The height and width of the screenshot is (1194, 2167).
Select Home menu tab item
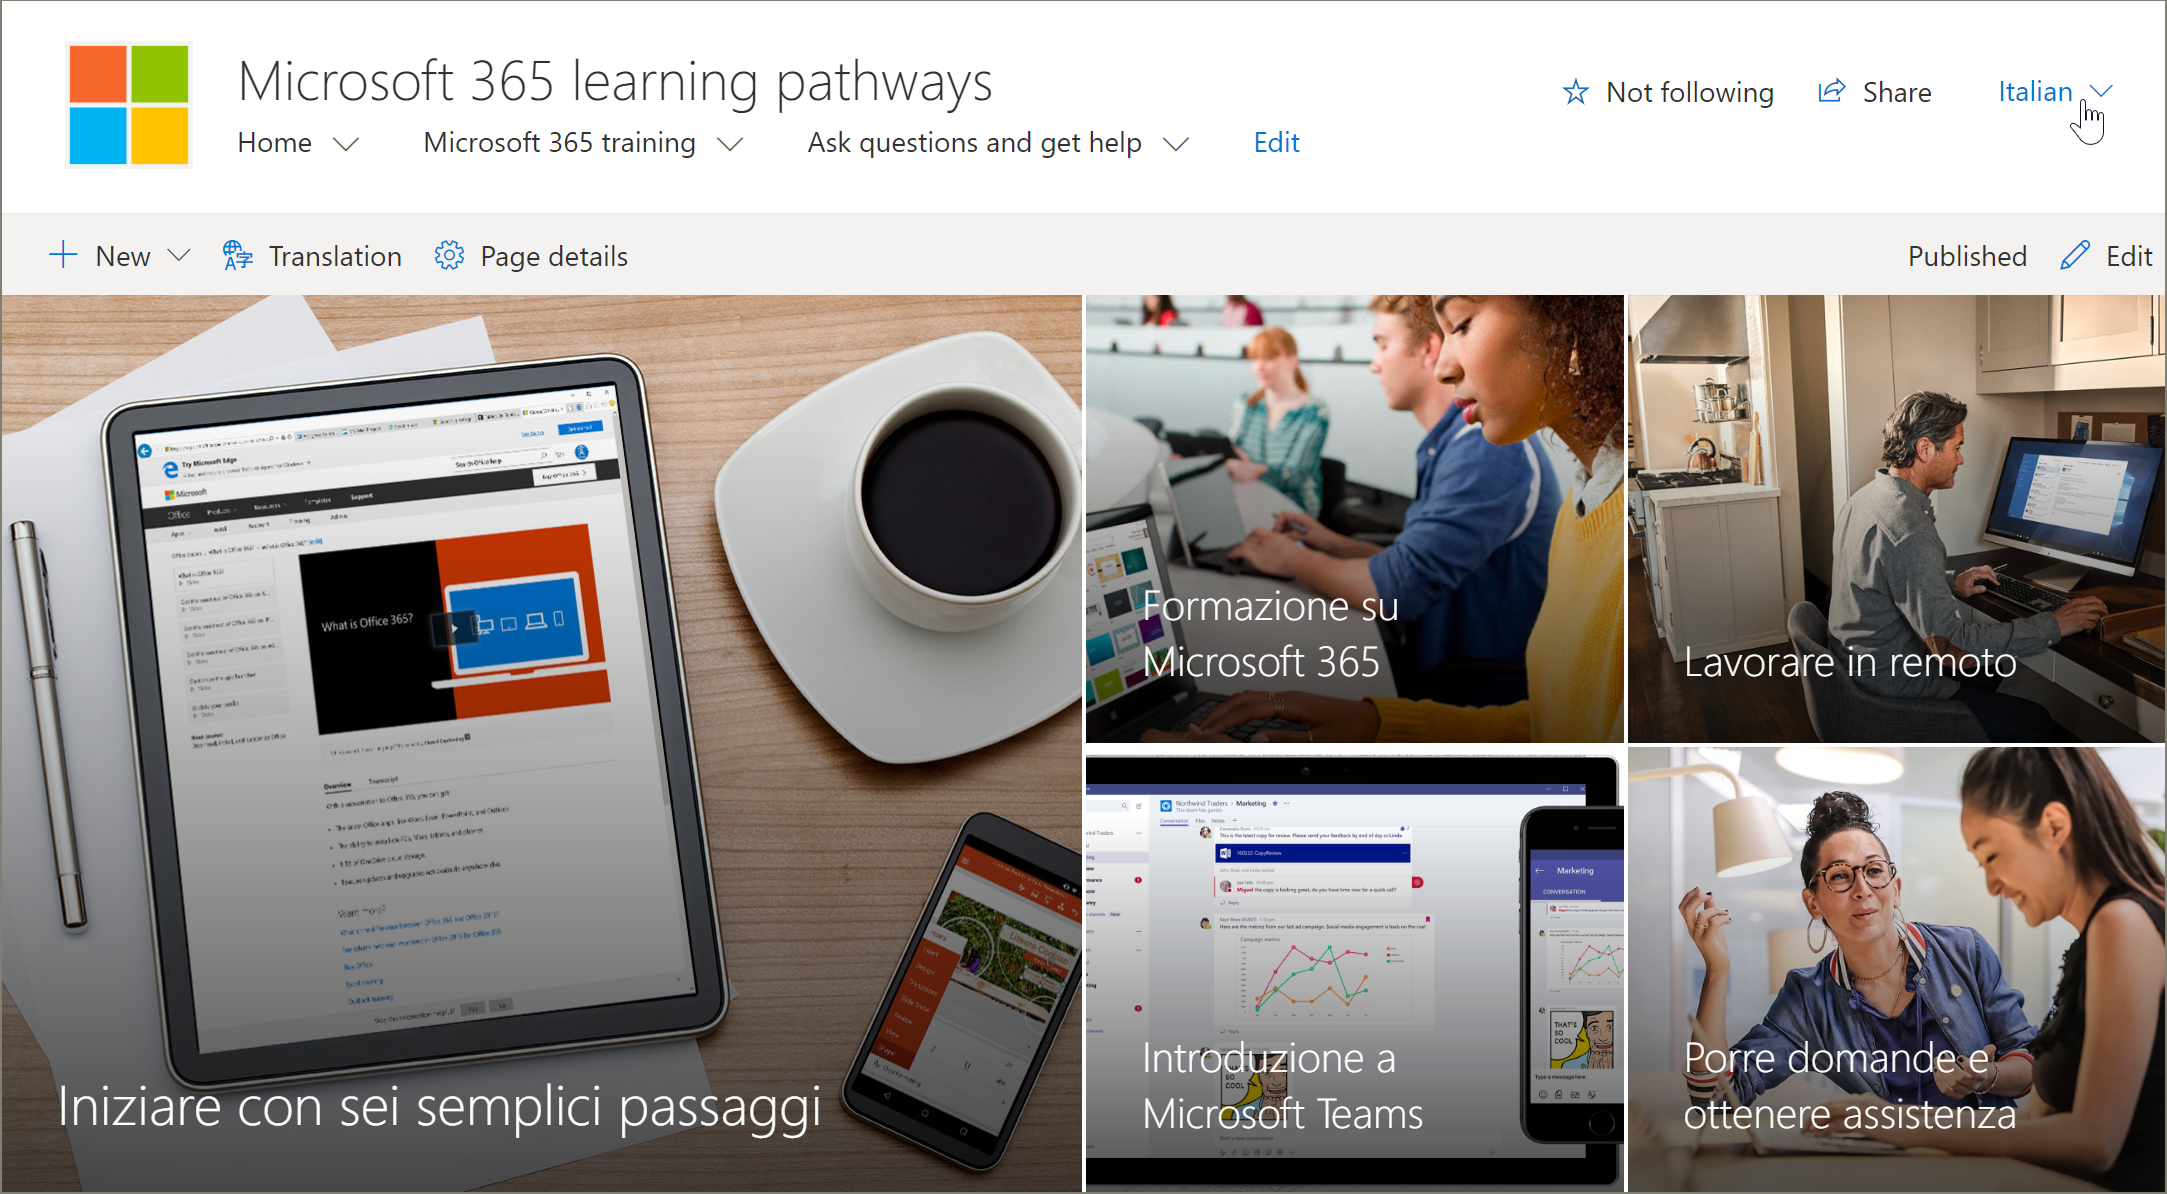click(x=282, y=141)
